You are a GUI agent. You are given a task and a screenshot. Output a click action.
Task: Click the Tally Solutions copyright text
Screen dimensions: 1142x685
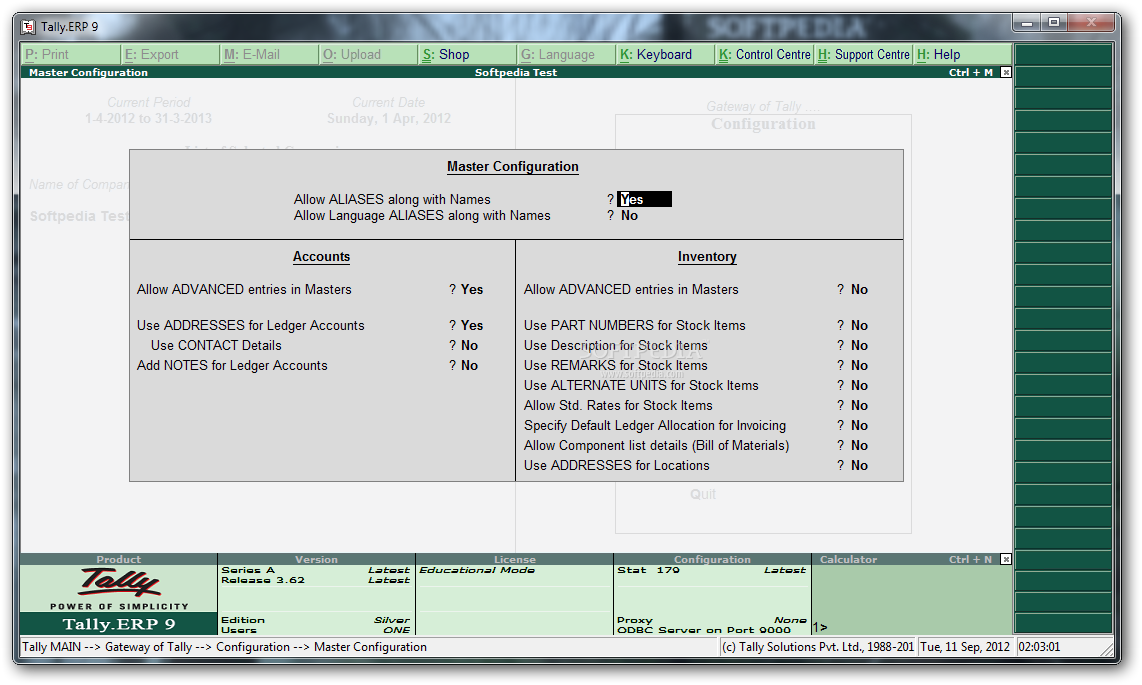click(818, 647)
